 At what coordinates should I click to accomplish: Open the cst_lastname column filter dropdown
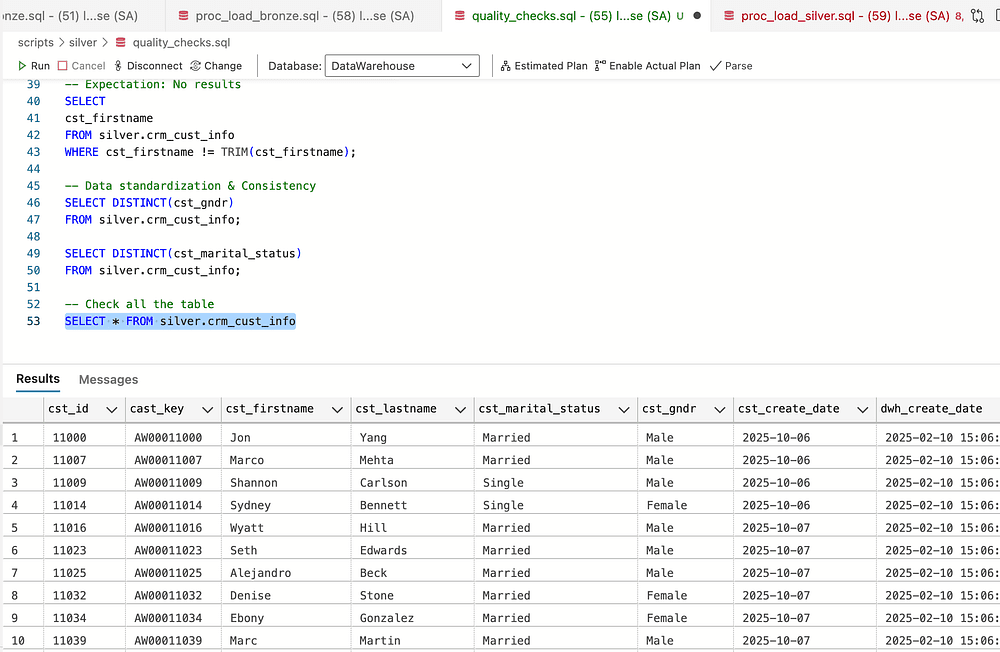click(x=460, y=410)
